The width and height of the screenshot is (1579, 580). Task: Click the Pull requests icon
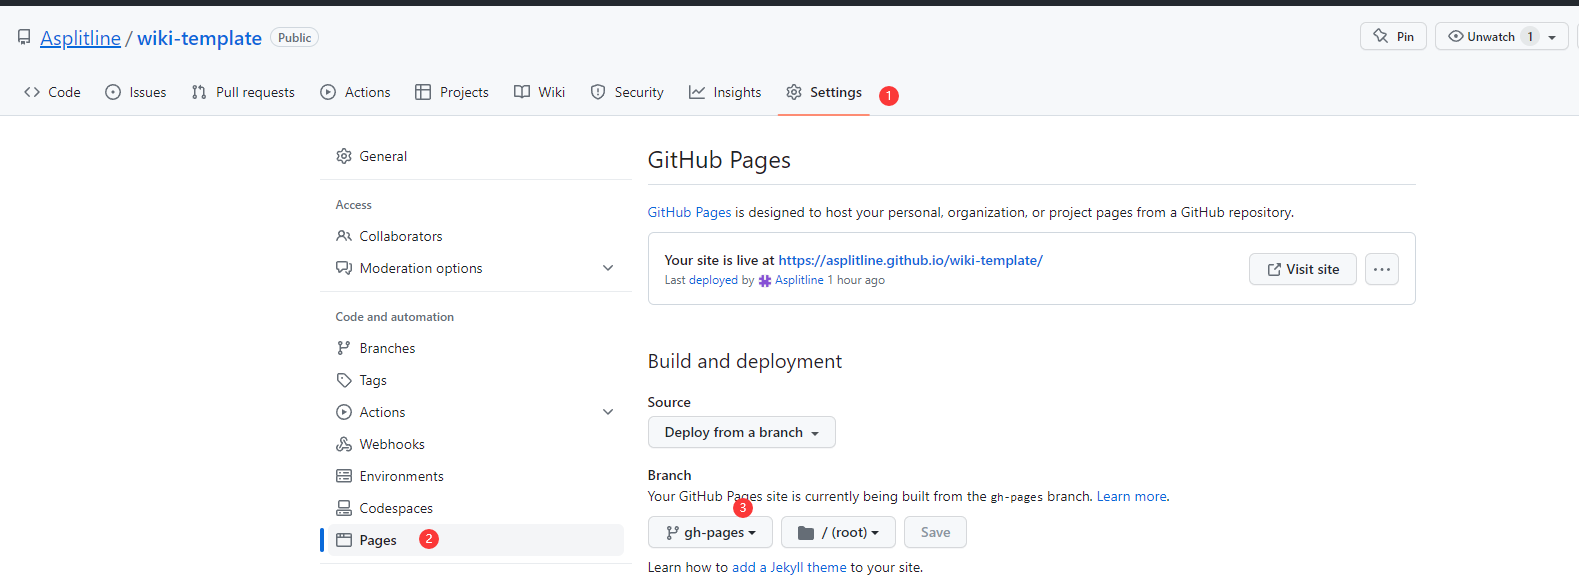(x=199, y=92)
